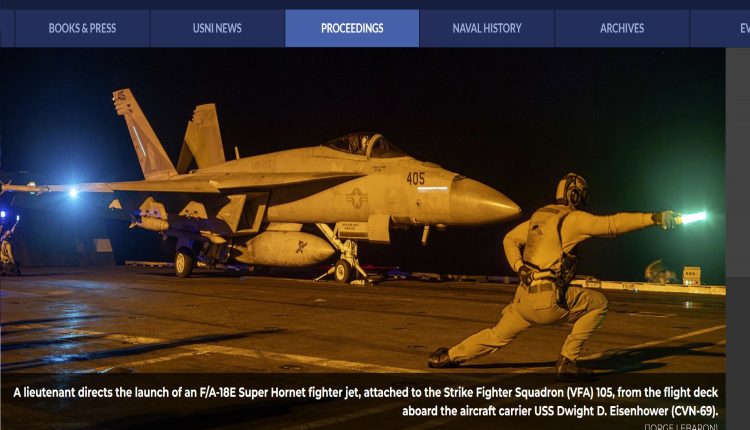Open the Archives navigation tab
Screen dimensions: 750x430
click(622, 28)
